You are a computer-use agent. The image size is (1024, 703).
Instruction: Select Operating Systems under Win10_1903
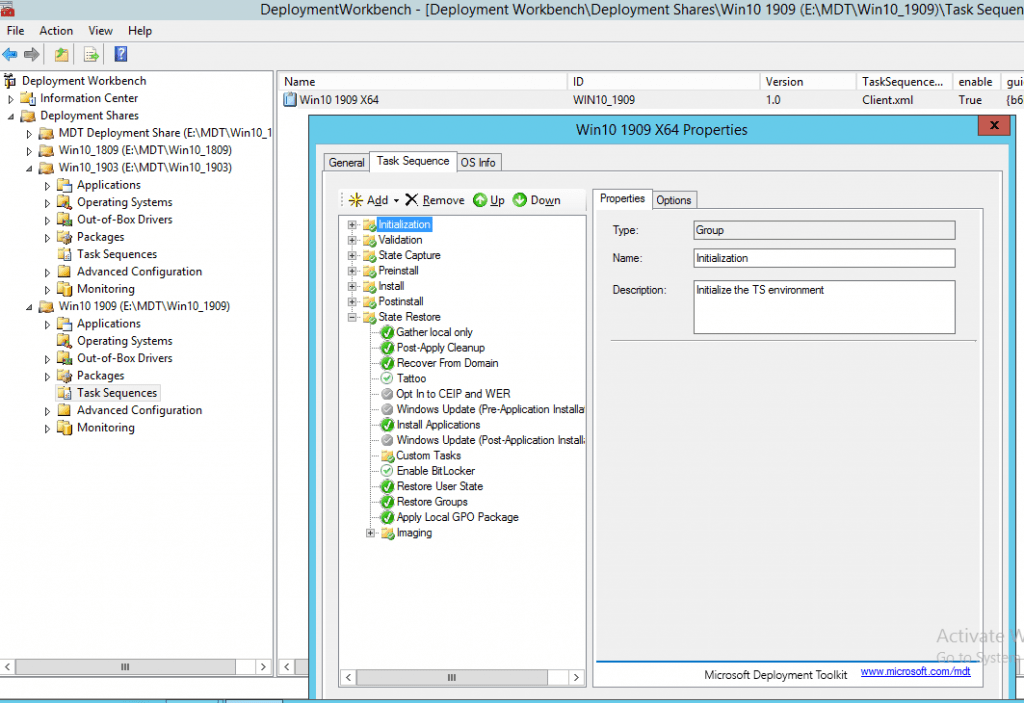125,203
